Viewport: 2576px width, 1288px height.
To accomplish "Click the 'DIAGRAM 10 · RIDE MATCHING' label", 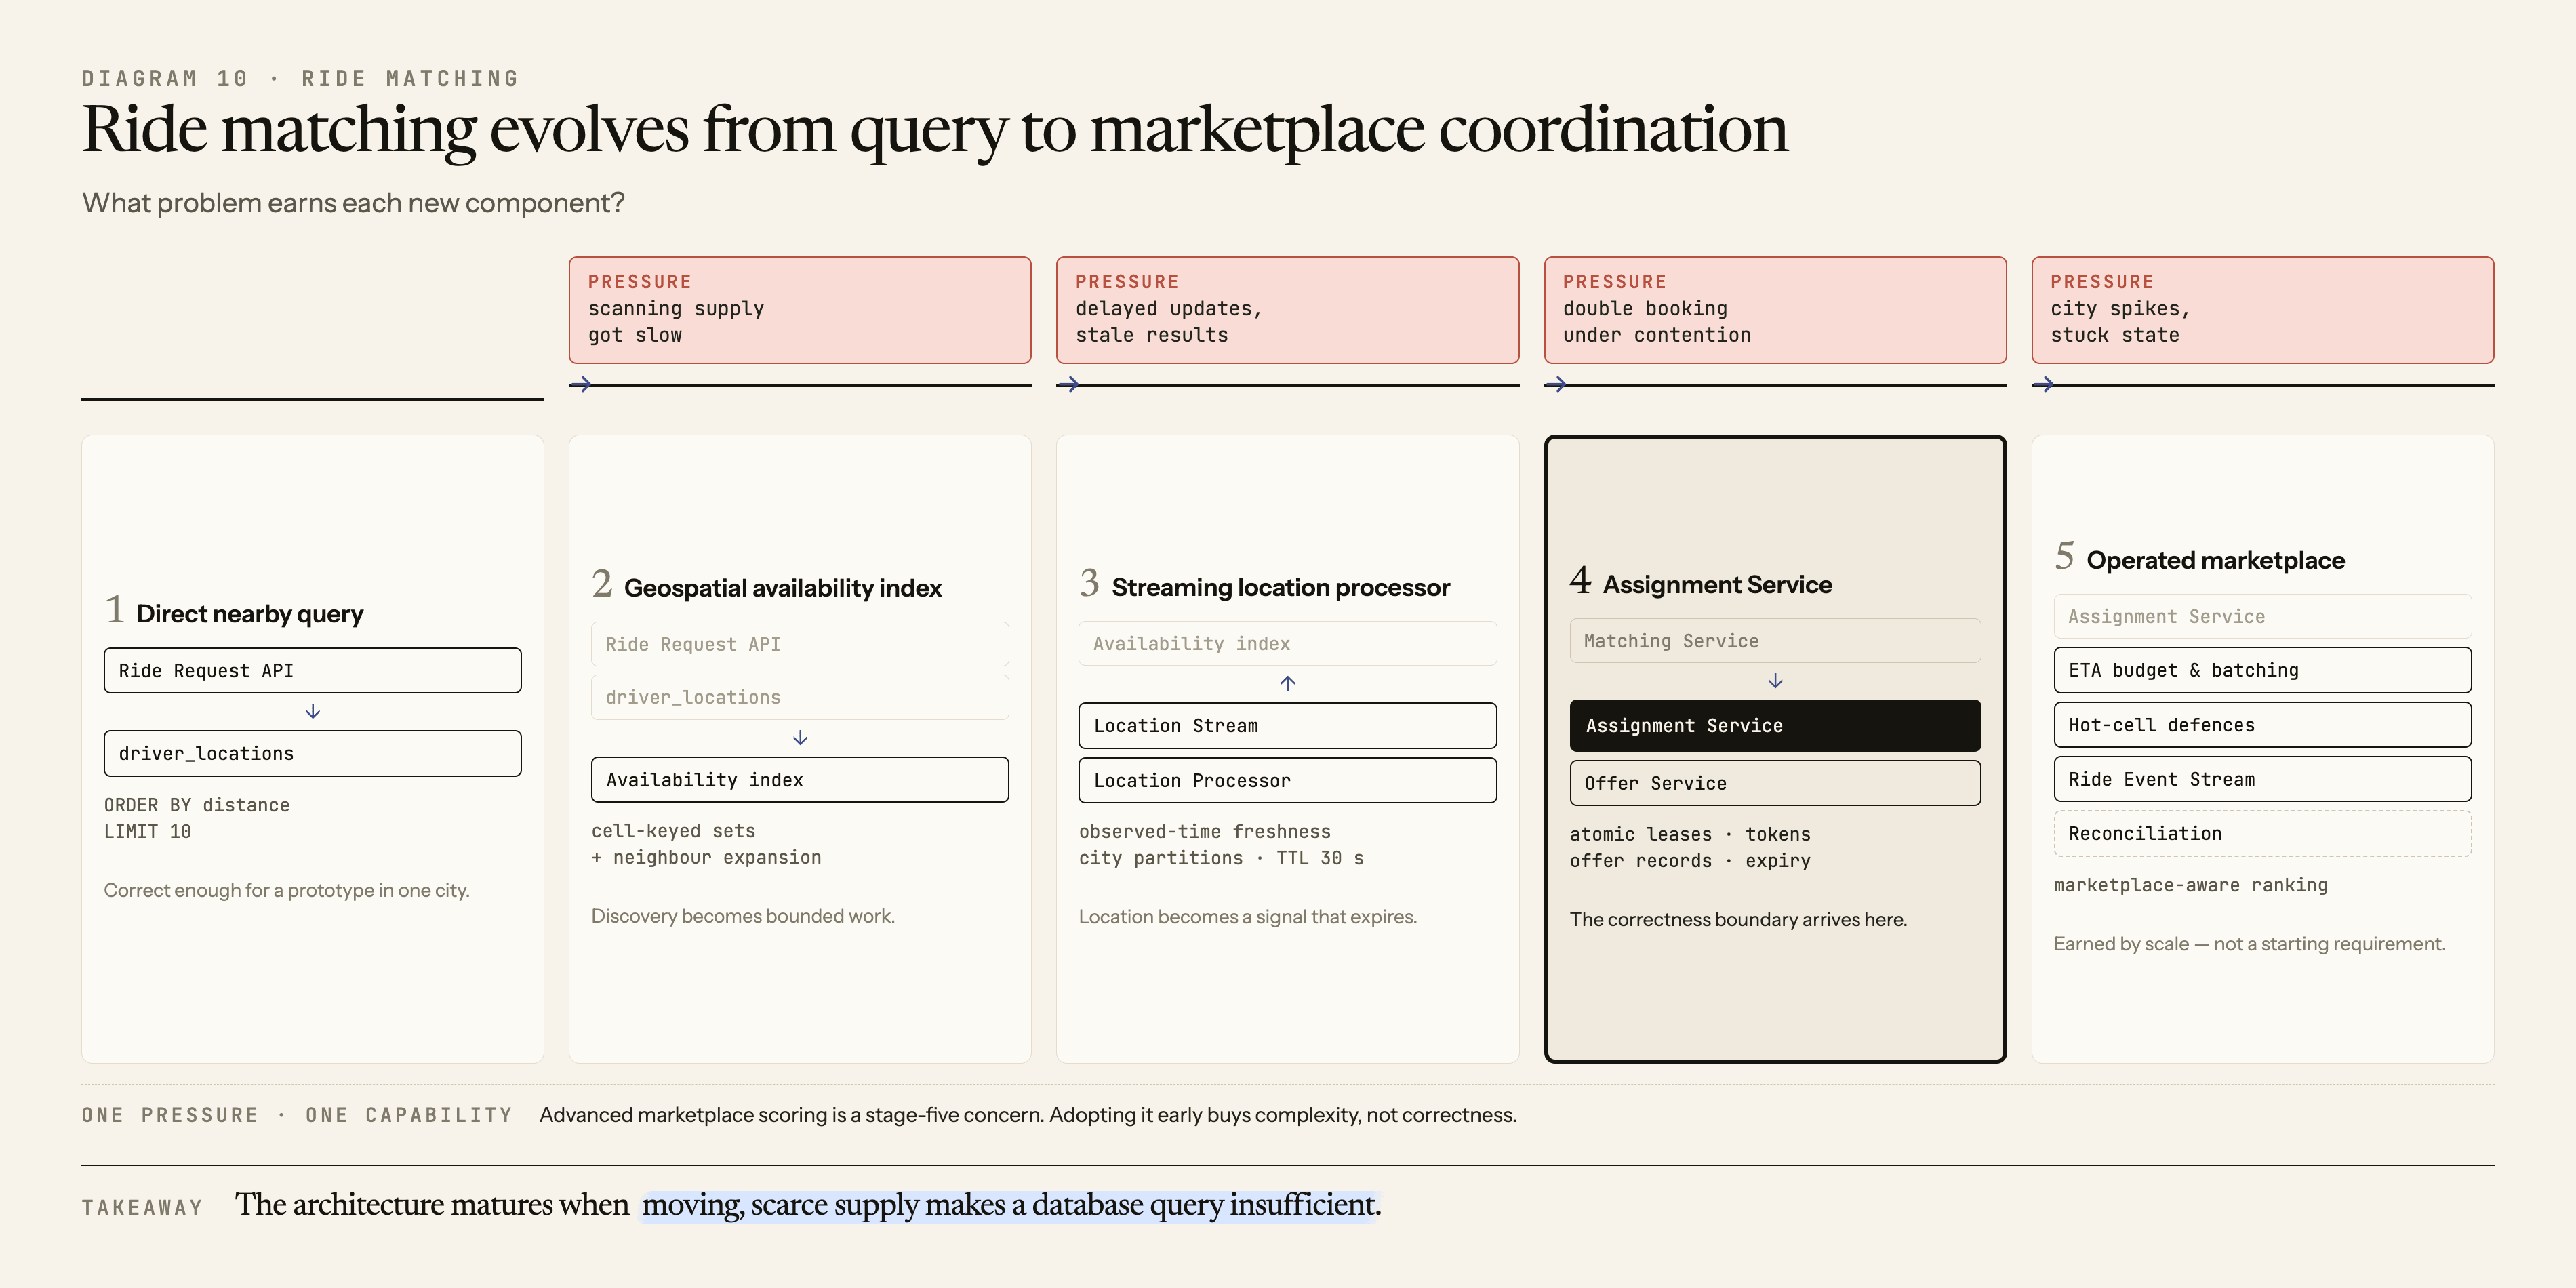I will (x=300, y=79).
